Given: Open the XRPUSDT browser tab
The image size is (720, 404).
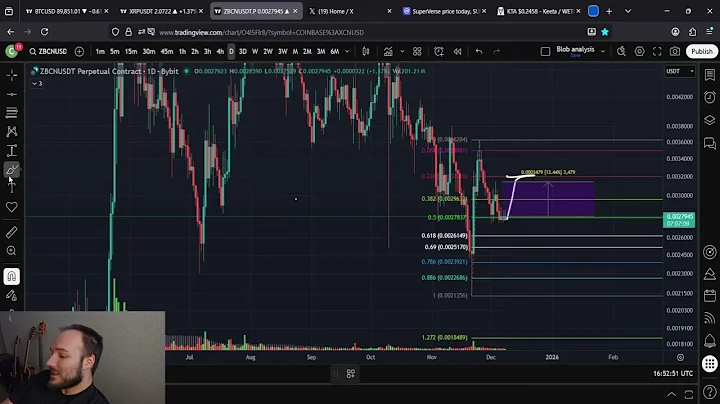Looking at the screenshot, I should (x=161, y=11).
